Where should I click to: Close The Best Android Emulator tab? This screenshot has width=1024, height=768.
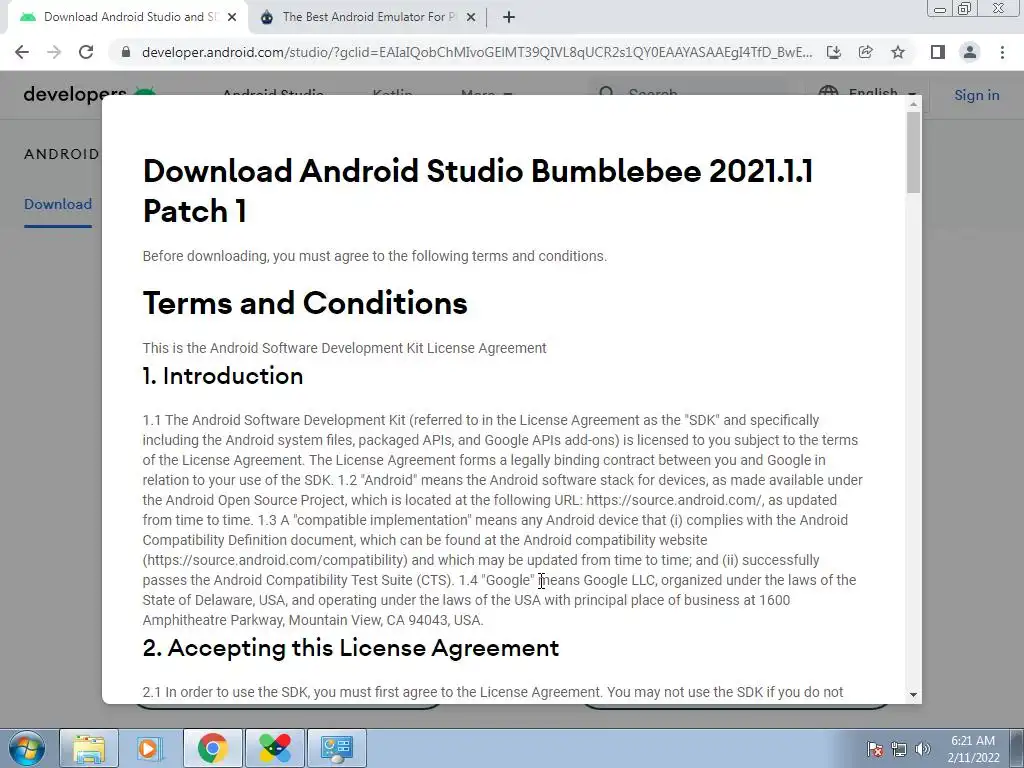point(471,18)
